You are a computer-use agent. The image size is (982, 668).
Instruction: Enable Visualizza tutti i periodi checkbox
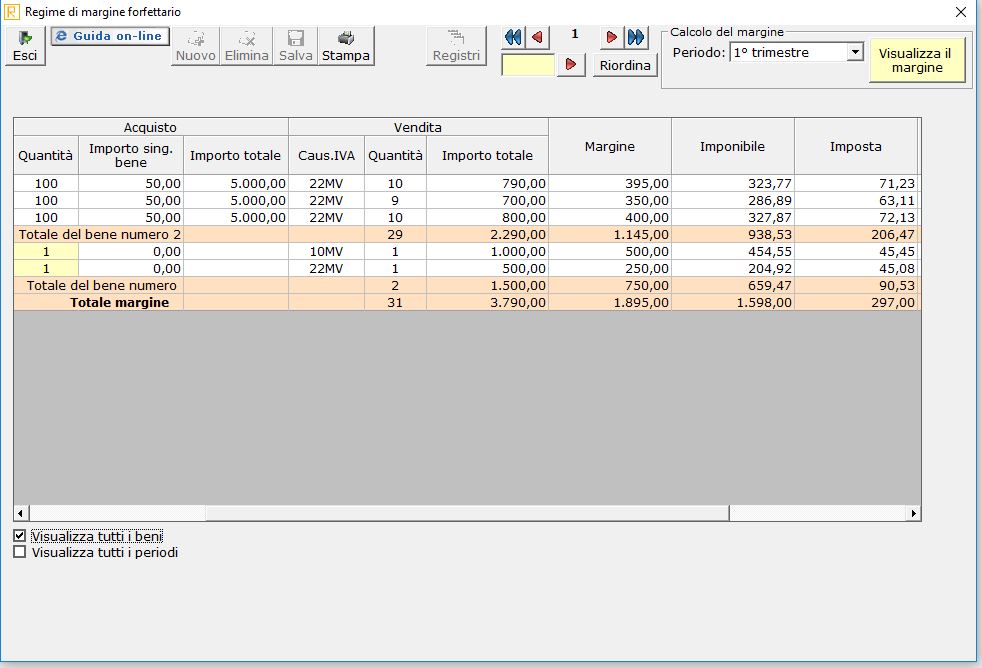point(20,552)
